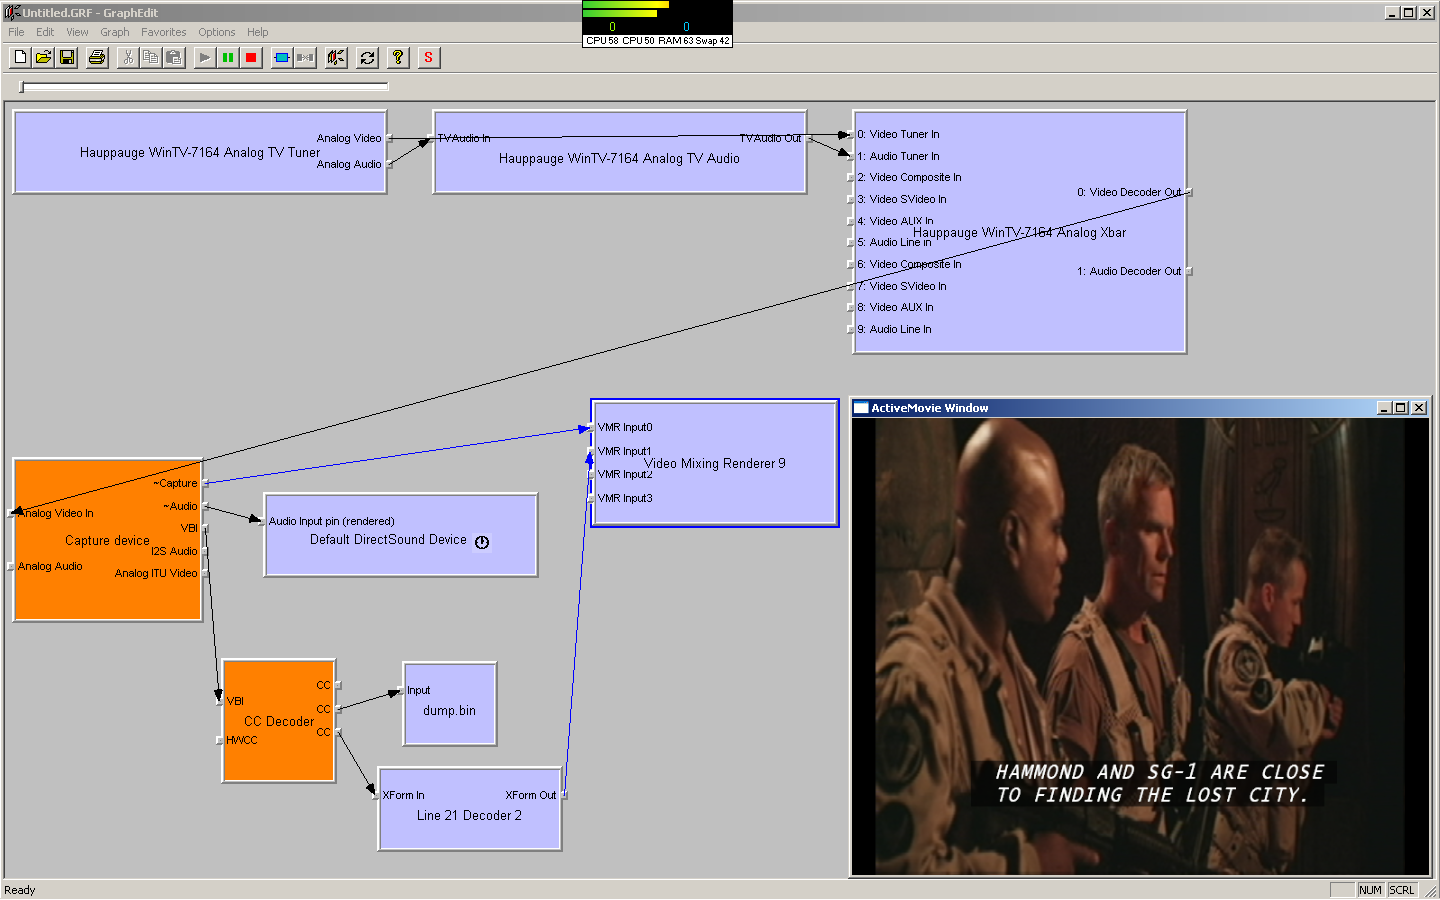Click the ActiveMovie Window title bar
The height and width of the screenshot is (900, 1440).
(1140, 408)
